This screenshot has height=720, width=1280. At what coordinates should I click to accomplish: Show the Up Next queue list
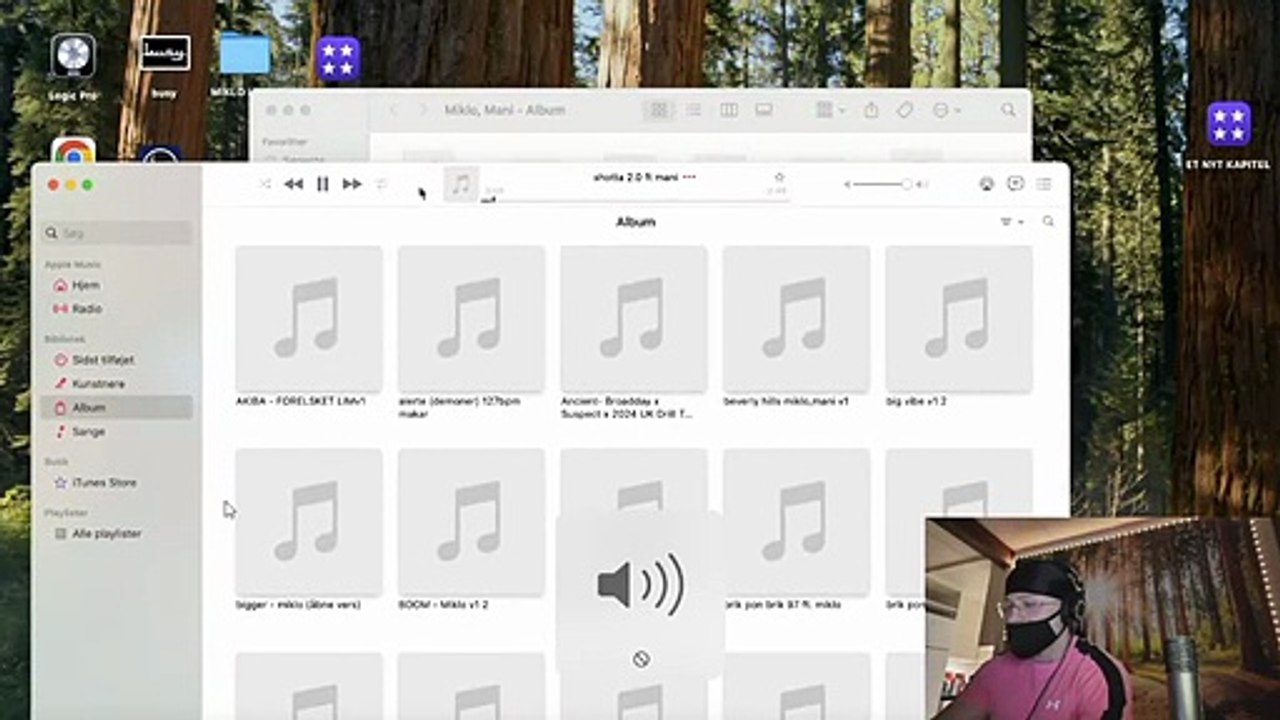(x=1044, y=184)
